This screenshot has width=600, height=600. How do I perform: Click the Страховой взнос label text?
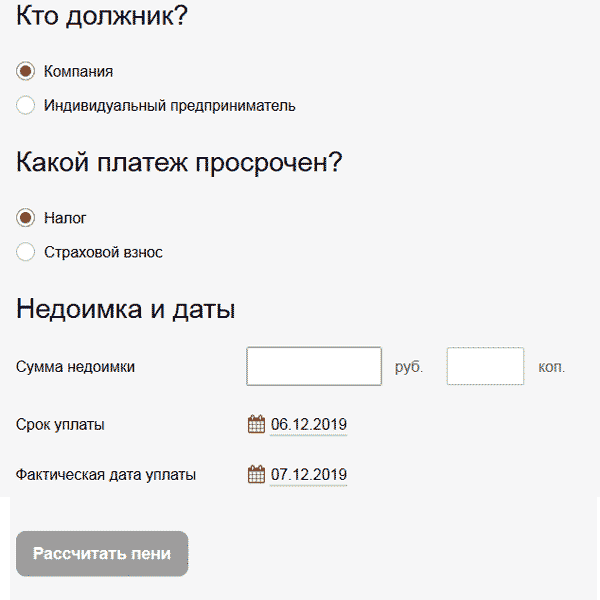[x=103, y=252]
